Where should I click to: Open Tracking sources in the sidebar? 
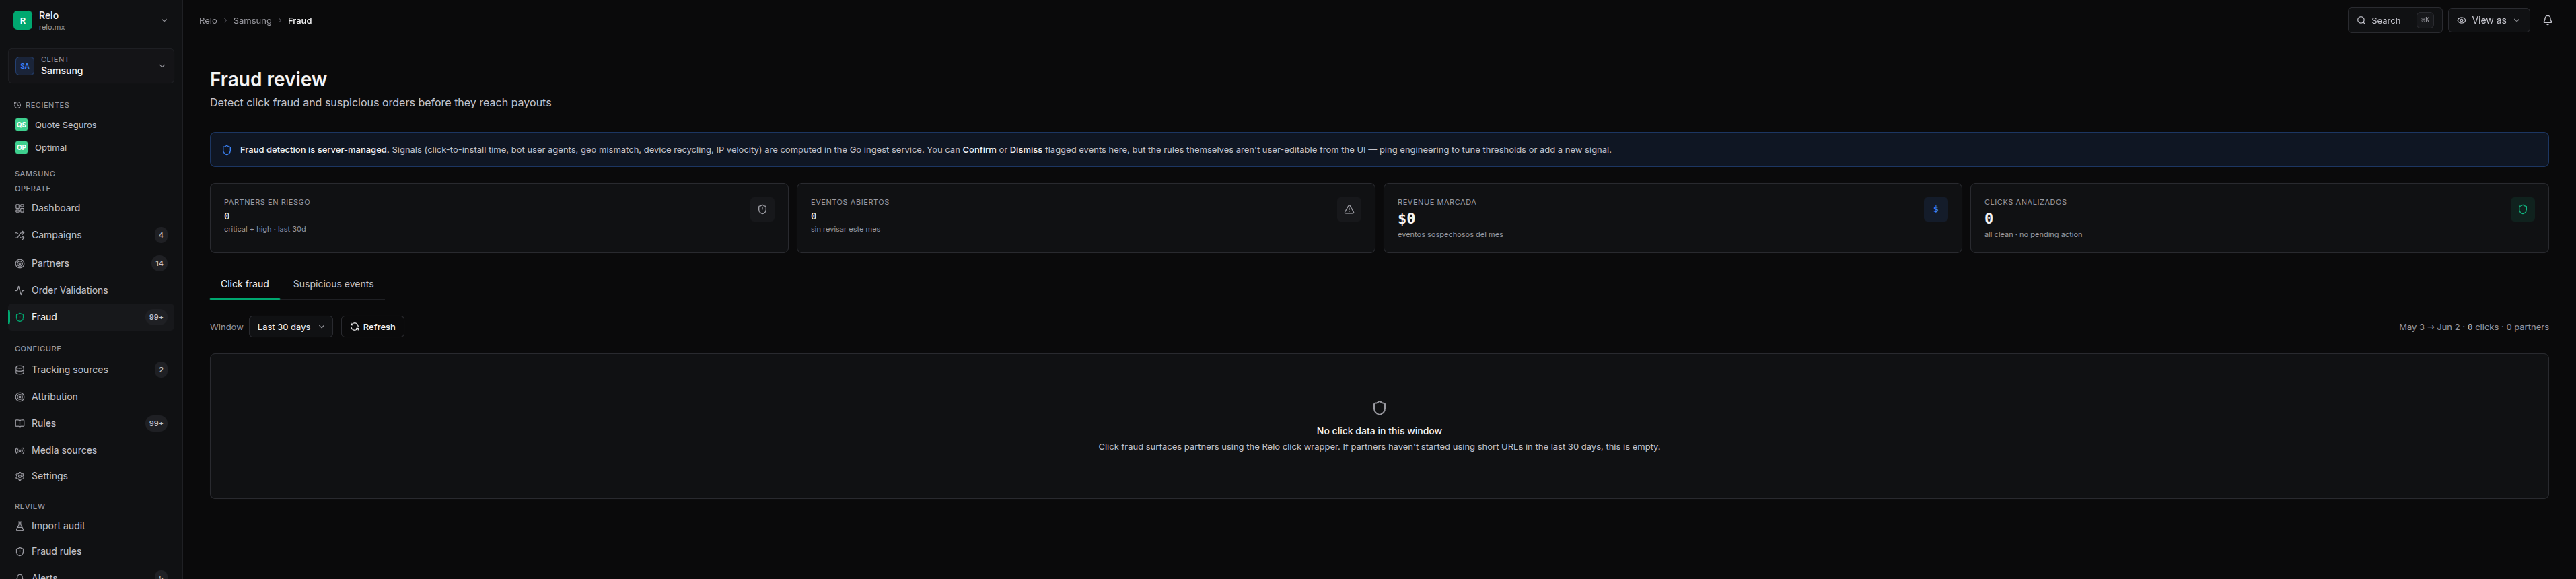91,370
